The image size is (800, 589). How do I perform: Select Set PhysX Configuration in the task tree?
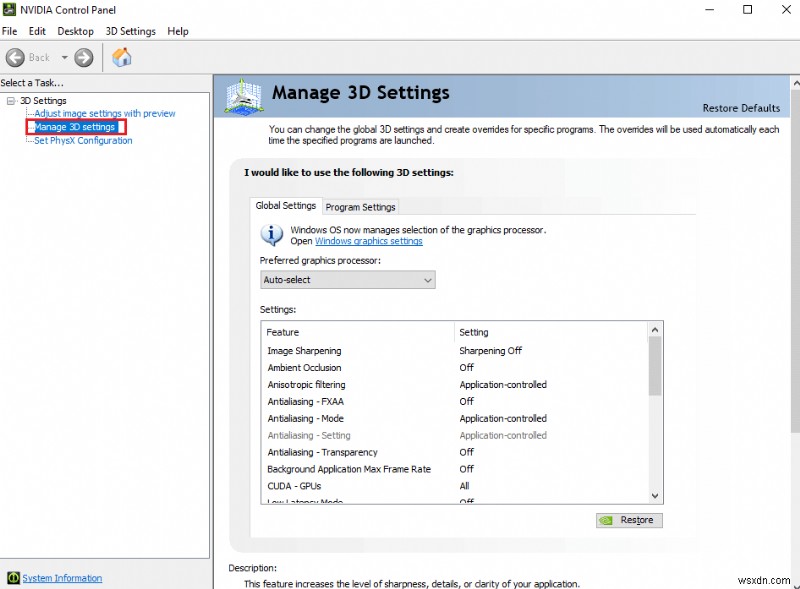[83, 141]
